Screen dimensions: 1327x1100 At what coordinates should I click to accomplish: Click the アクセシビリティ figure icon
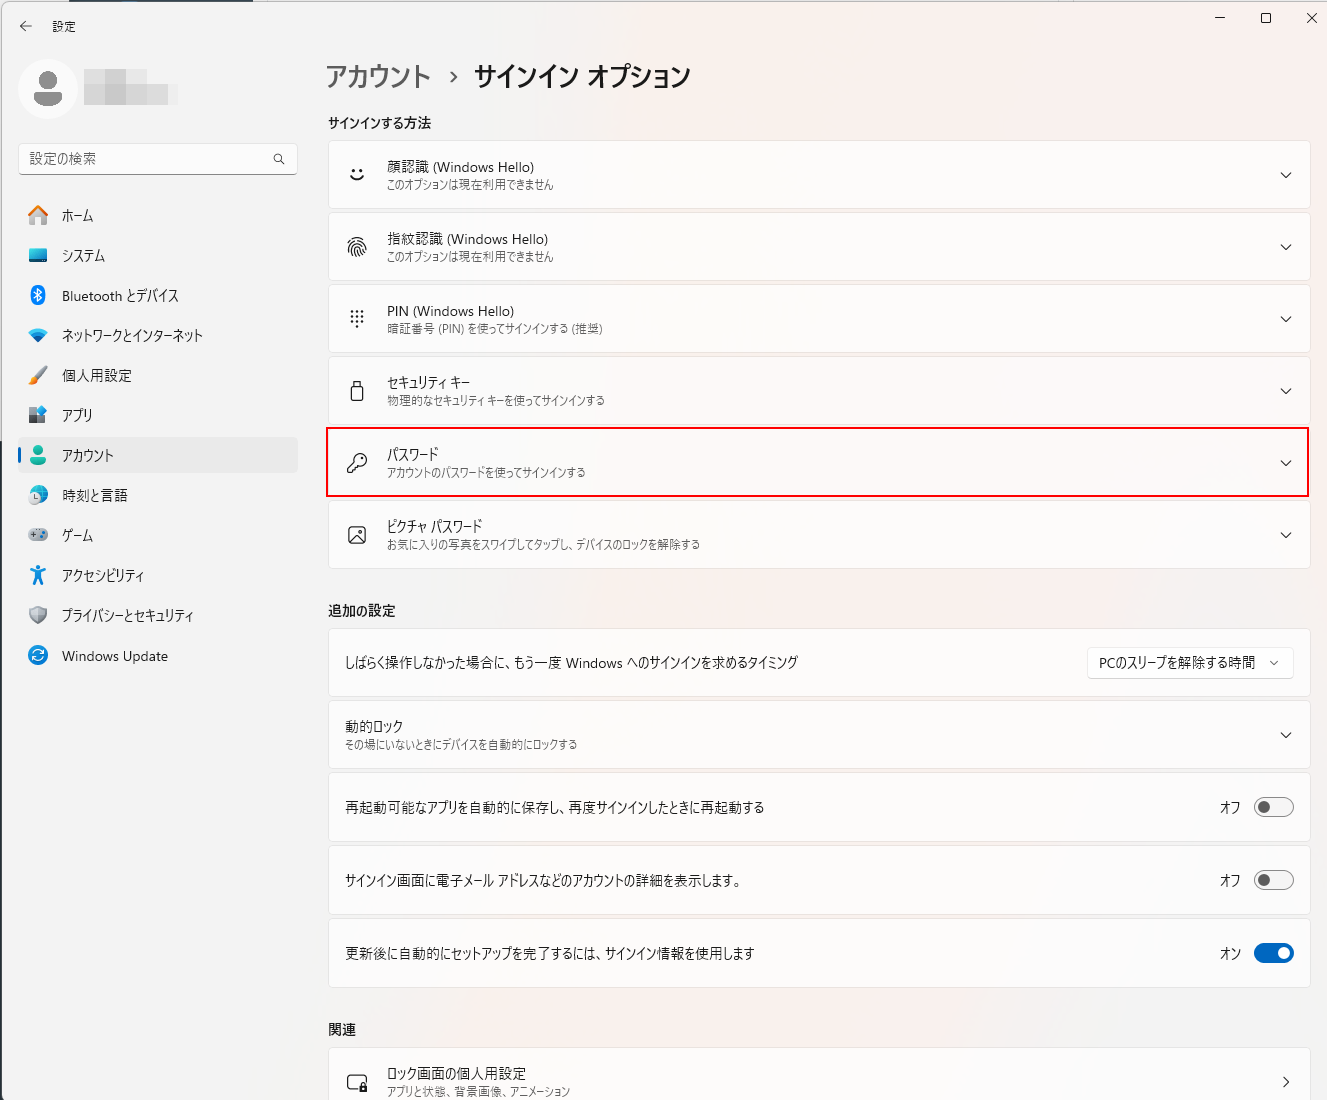[x=38, y=575]
